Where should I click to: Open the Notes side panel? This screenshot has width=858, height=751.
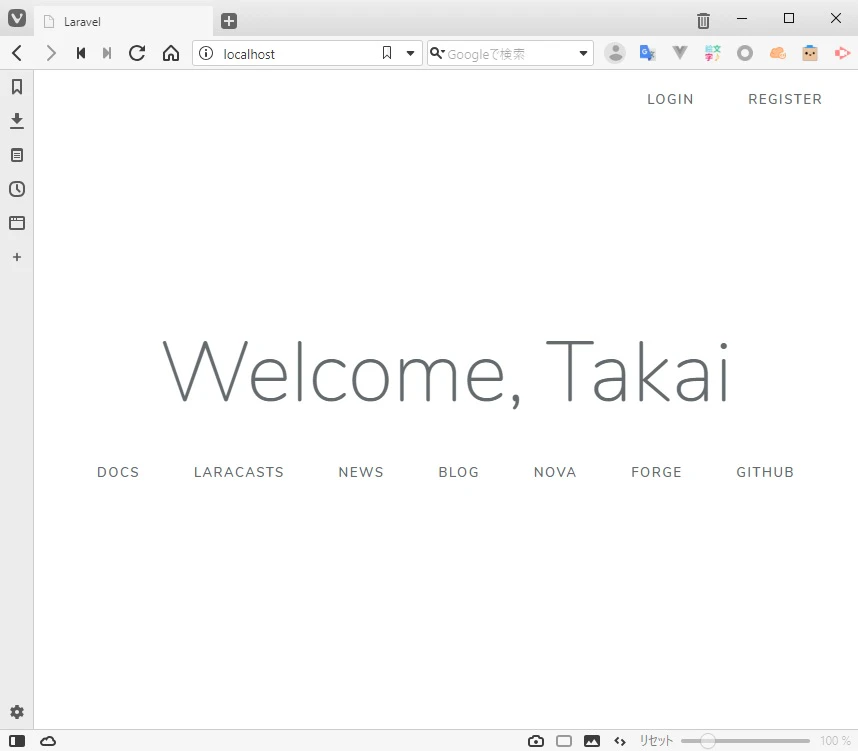[17, 155]
